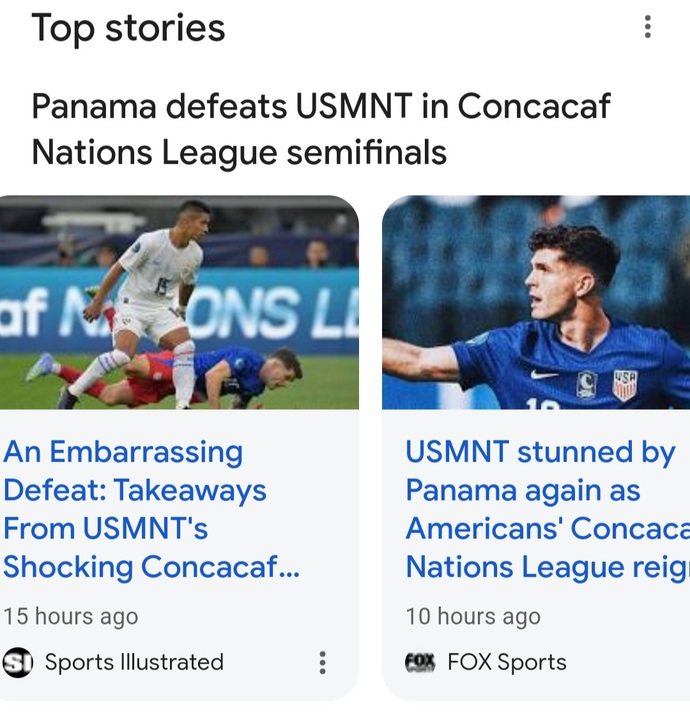The height and width of the screenshot is (716, 690).
Task: Open the FOX Sports article photo
Action: pos(536,302)
